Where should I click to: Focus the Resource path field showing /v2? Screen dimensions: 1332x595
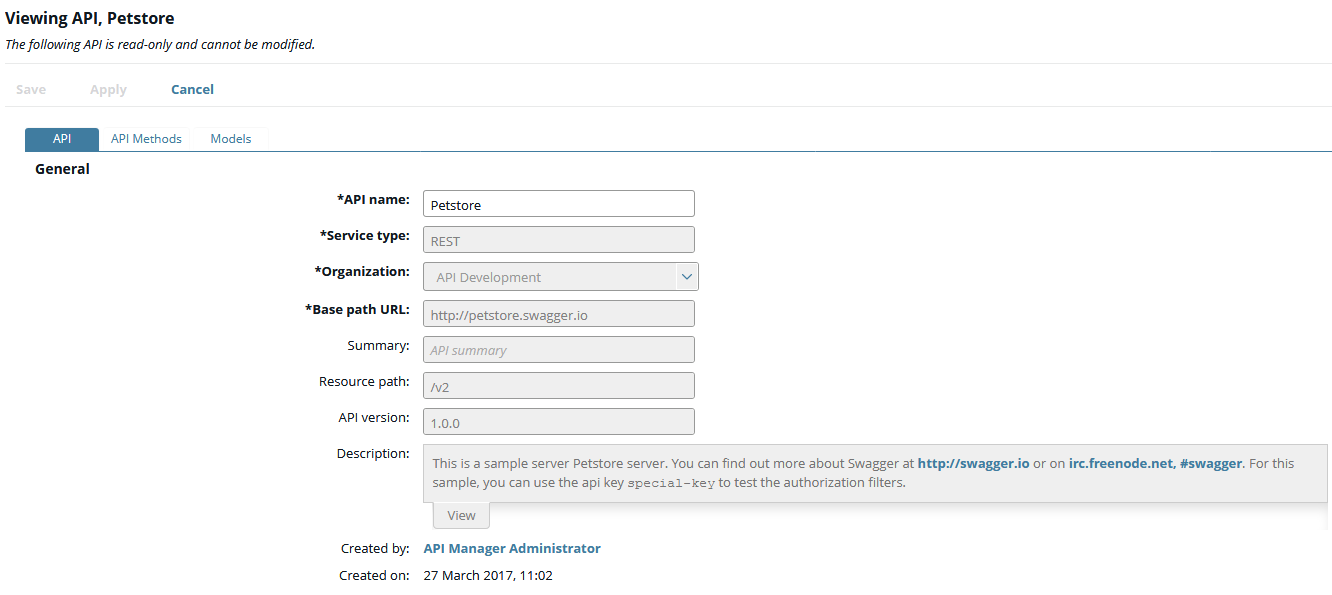tap(558, 385)
